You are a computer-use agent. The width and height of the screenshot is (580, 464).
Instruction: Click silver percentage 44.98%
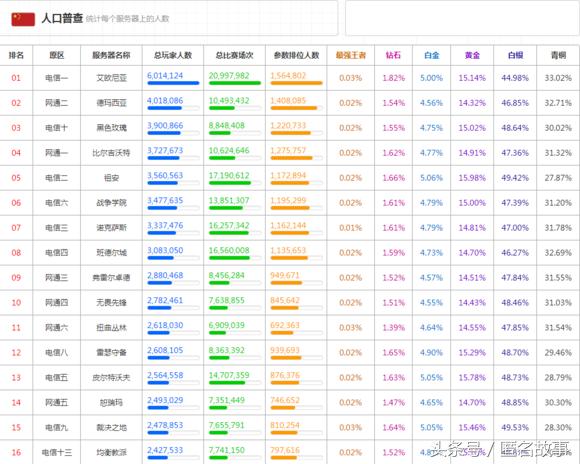(515, 78)
